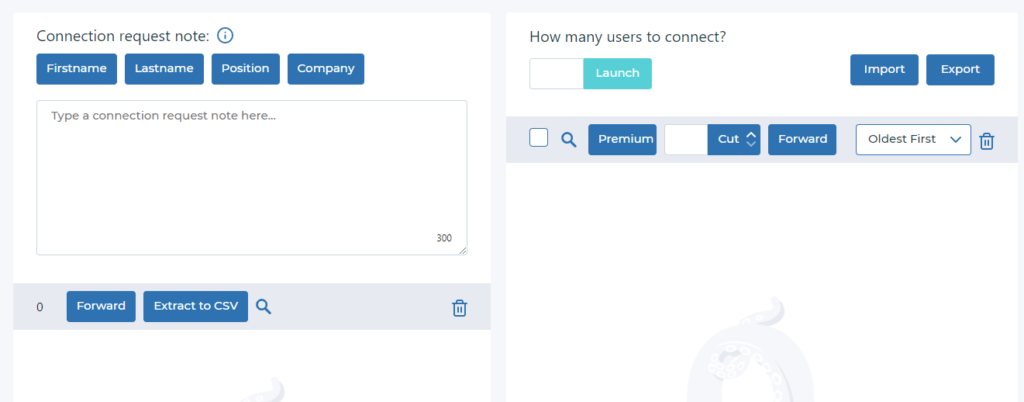Image resolution: width=1024 pixels, height=402 pixels.
Task: Click the info icon beside Connection request note
Action: click(225, 35)
